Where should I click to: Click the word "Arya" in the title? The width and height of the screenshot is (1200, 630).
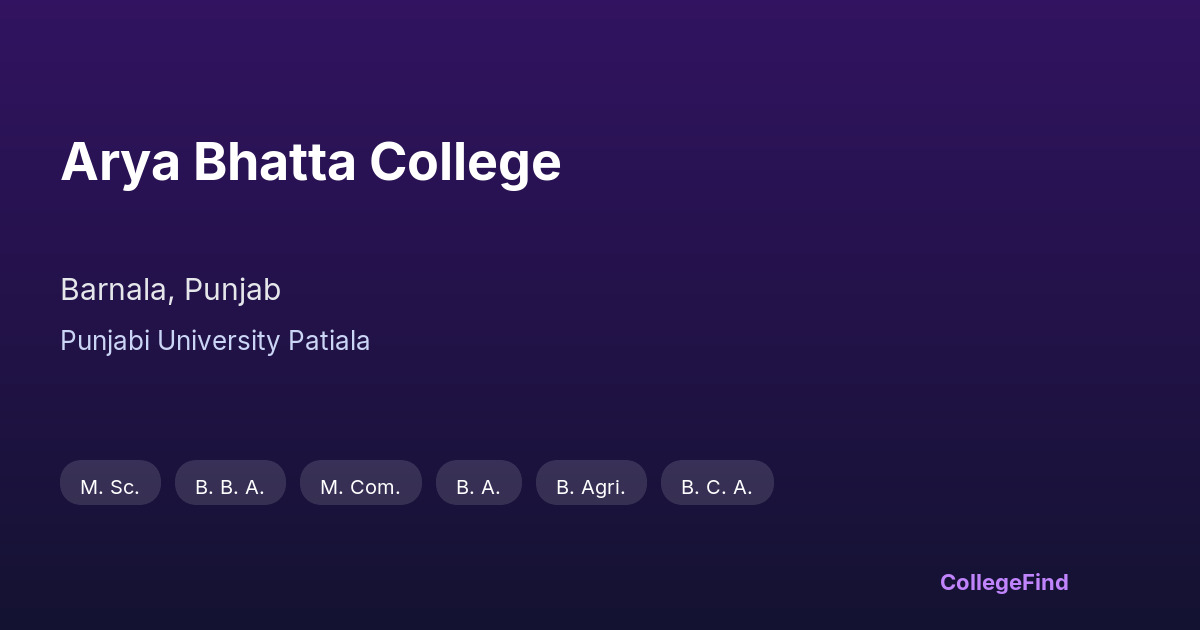[x=120, y=162]
